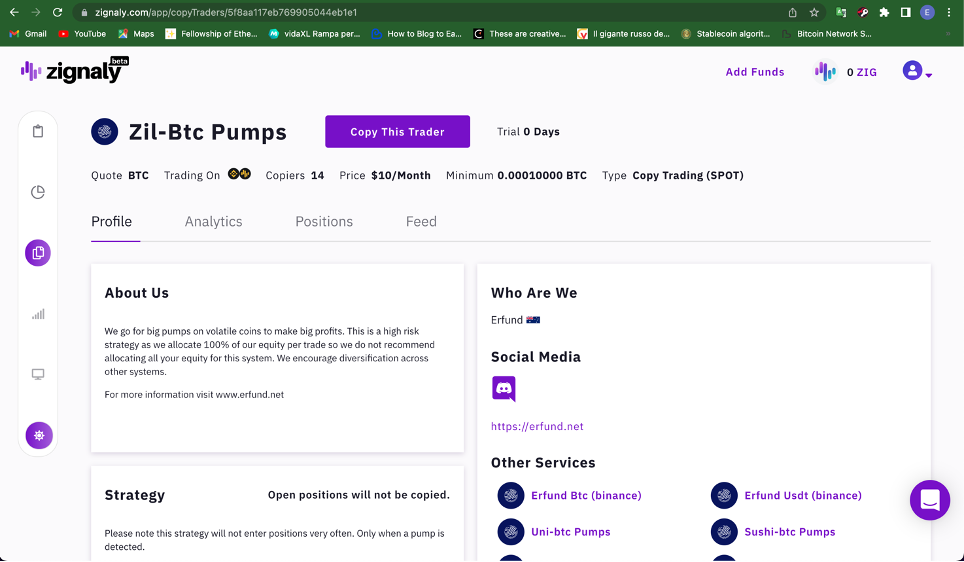
Task: Toggle the browser side panel icon
Action: point(906,12)
